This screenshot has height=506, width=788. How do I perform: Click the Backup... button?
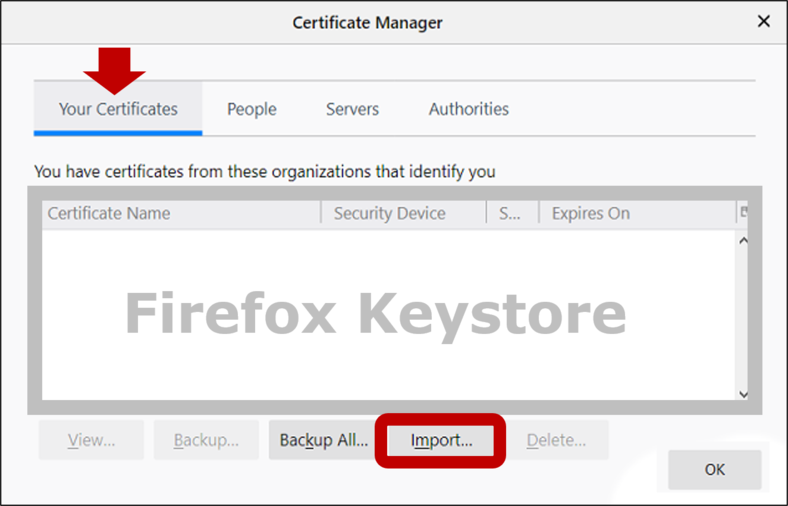205,440
